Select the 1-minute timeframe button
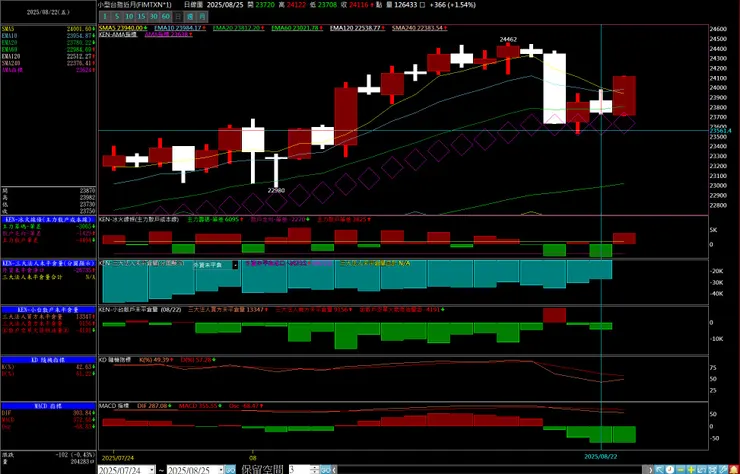The height and width of the screenshot is (474, 740). click(x=105, y=17)
